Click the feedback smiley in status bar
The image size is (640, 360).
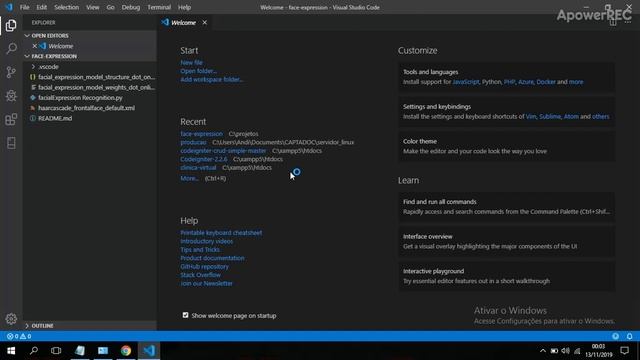pos(615,336)
